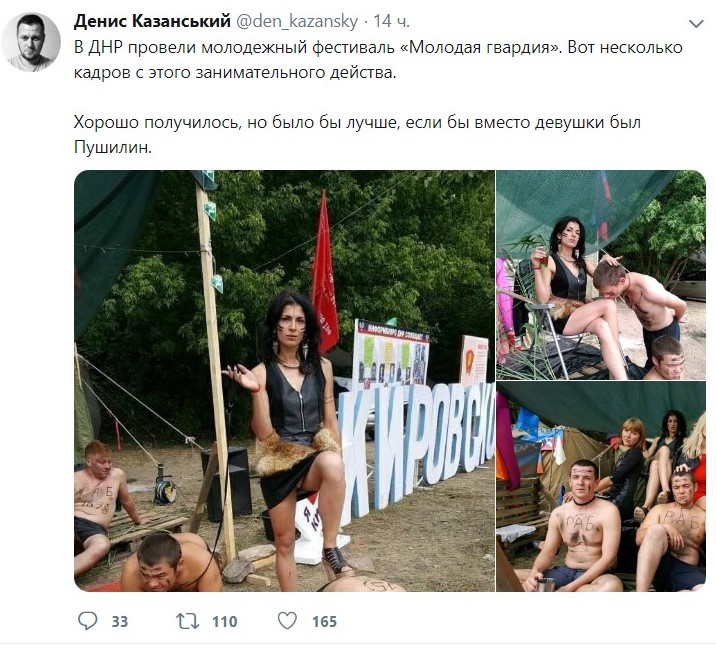Click the «Молодая гвардия» phrase in tweet
This screenshot has width=716, height=648.
pos(481,47)
